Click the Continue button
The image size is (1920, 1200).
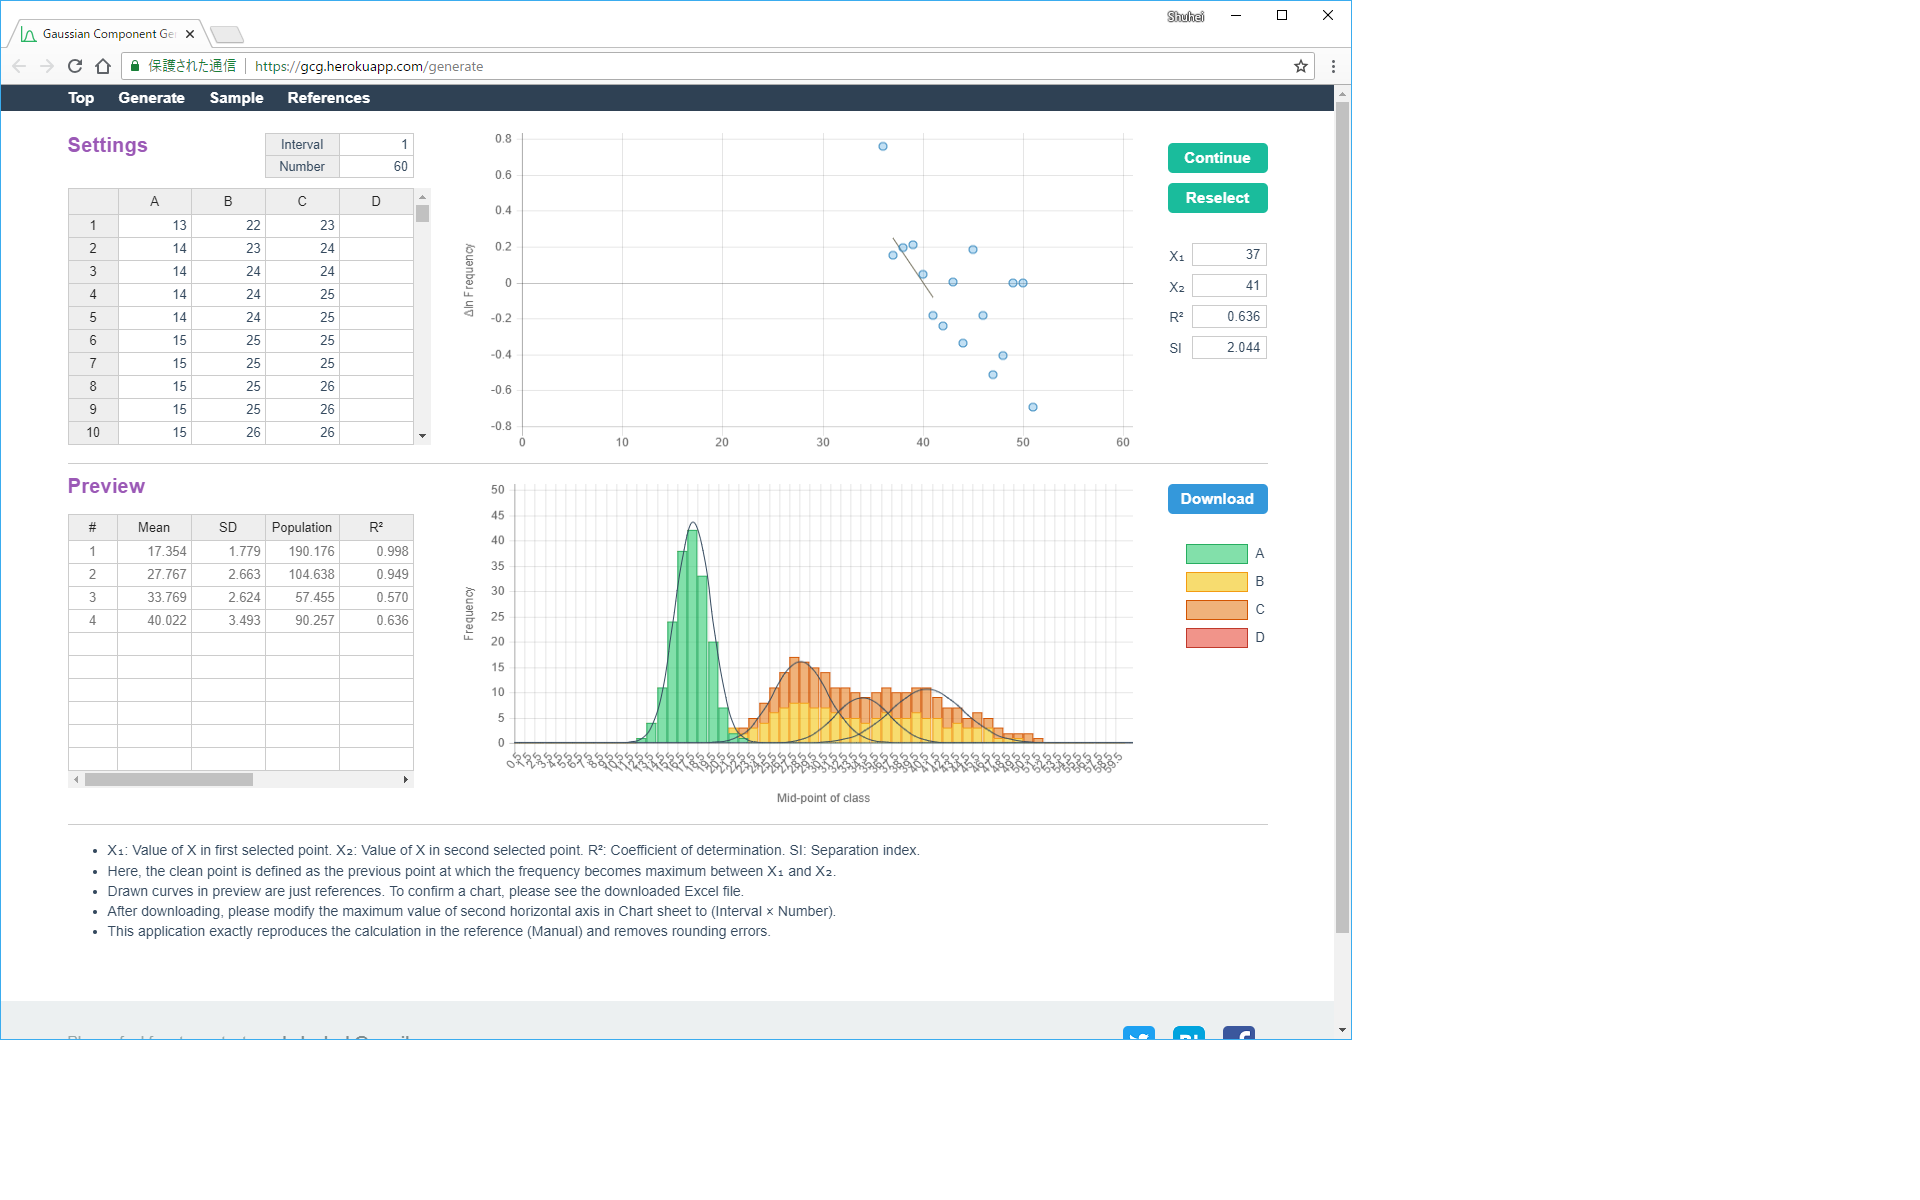[1217, 158]
